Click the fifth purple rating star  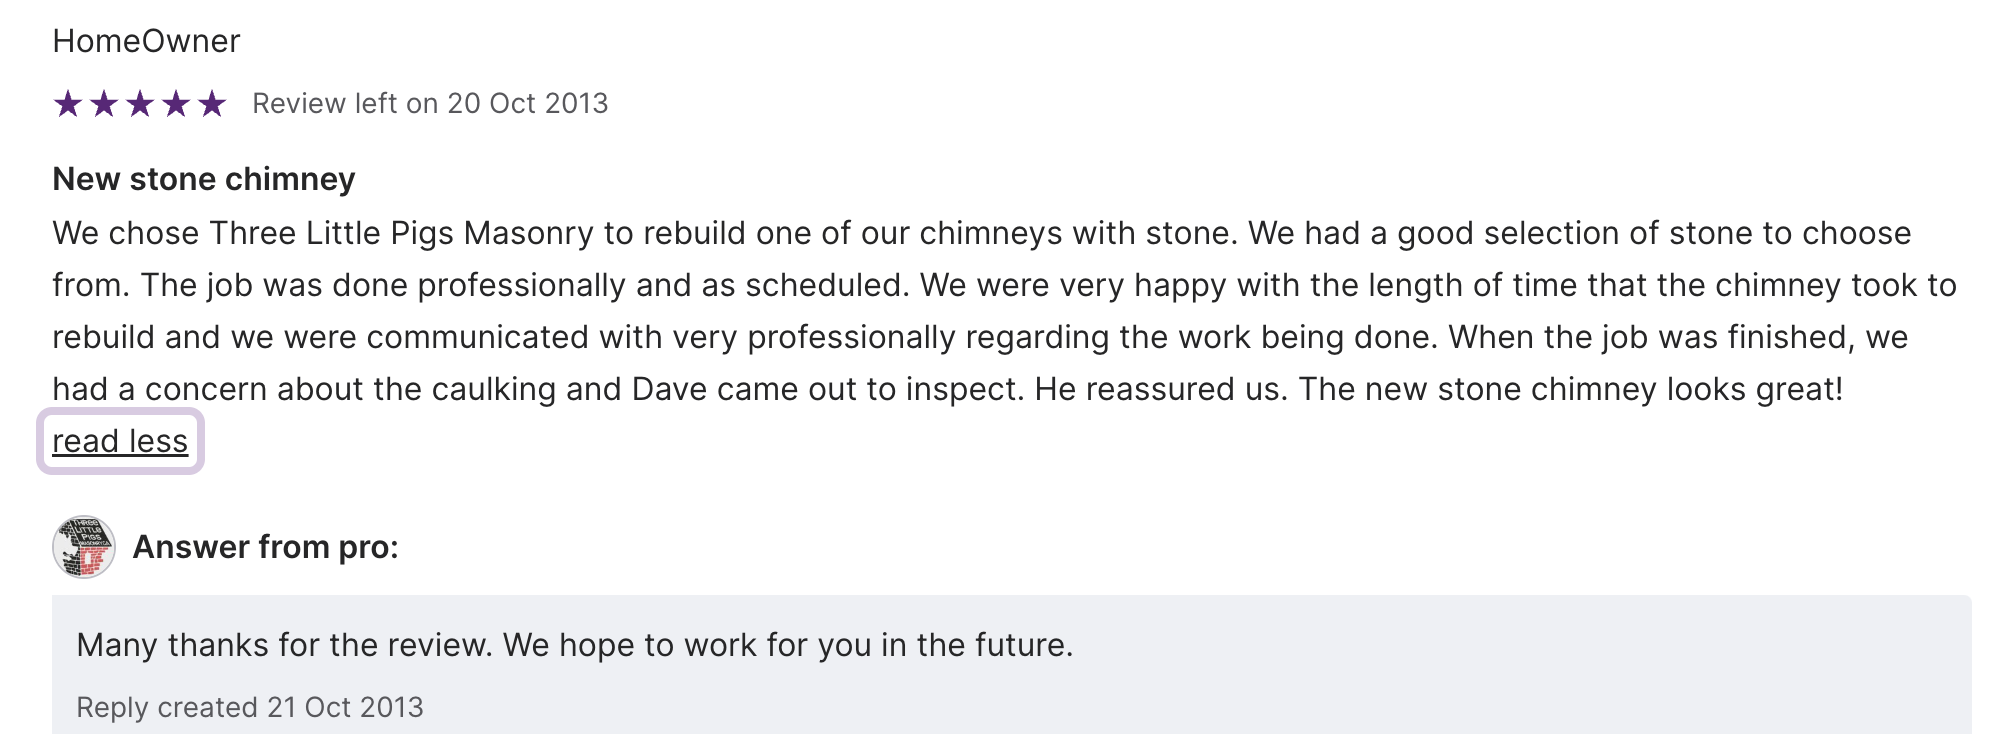212,104
